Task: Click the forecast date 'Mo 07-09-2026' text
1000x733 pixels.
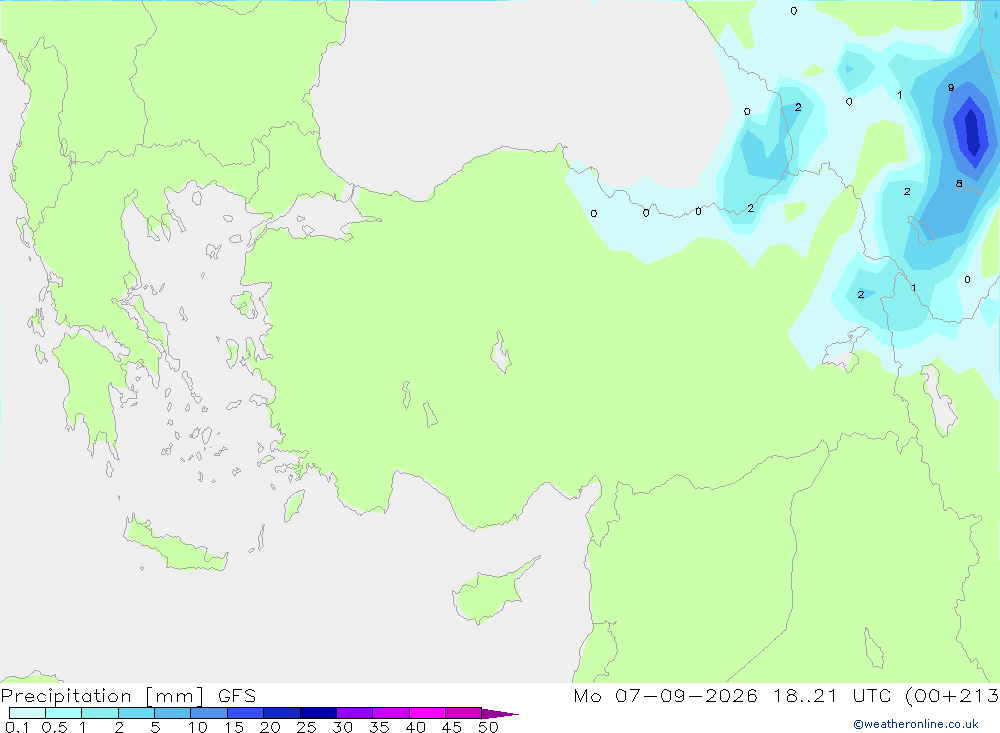Action: click(665, 696)
